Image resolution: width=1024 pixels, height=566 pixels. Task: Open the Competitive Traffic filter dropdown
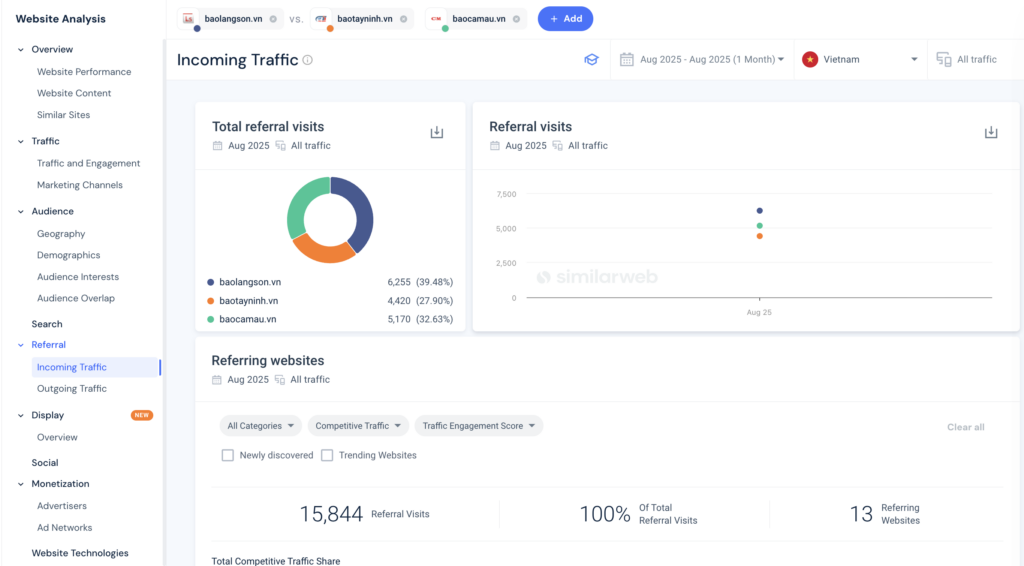tap(358, 426)
